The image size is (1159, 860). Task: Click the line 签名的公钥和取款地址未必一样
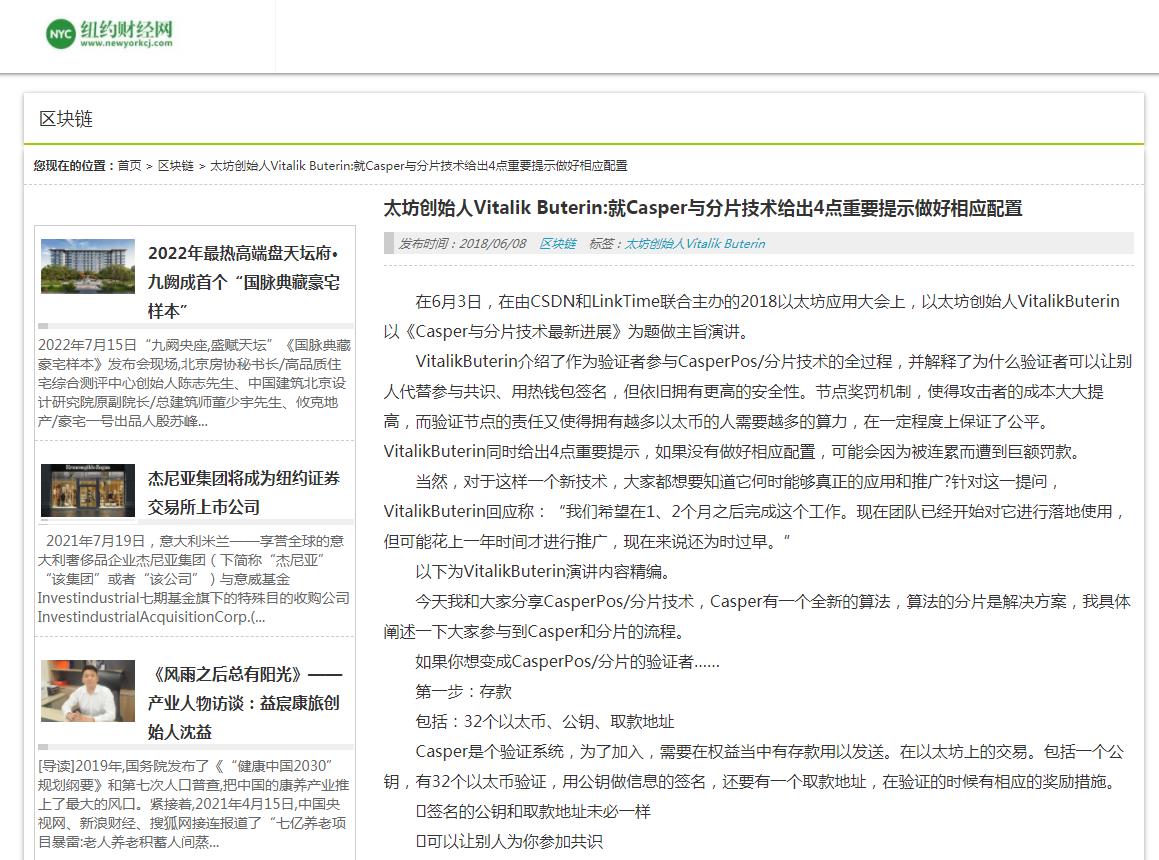533,812
